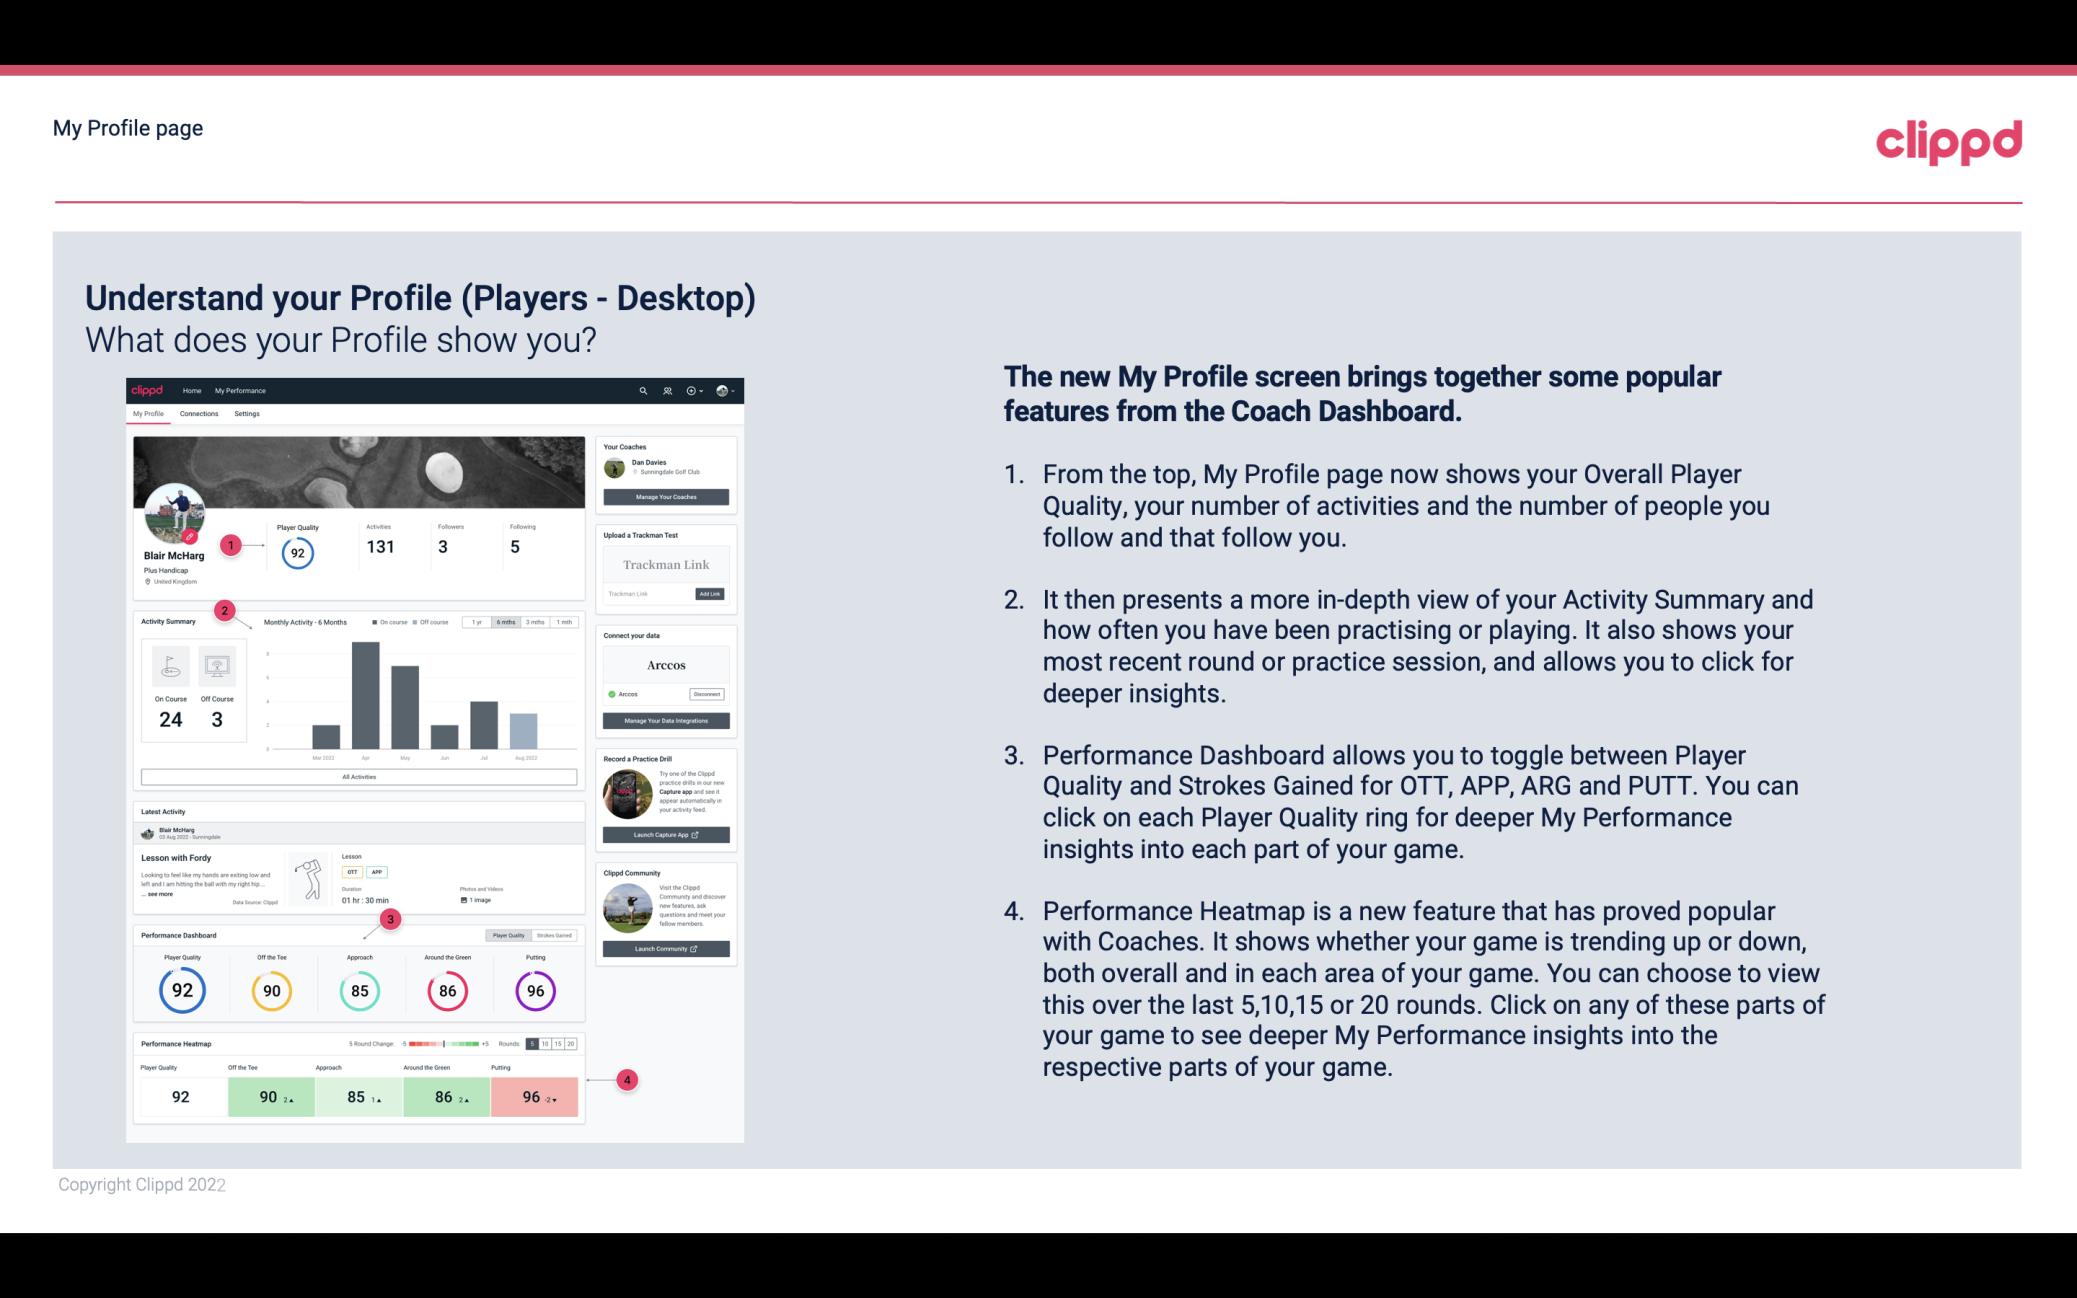Image resolution: width=2077 pixels, height=1298 pixels.
Task: Select the My Profile tab icon
Action: (151, 413)
